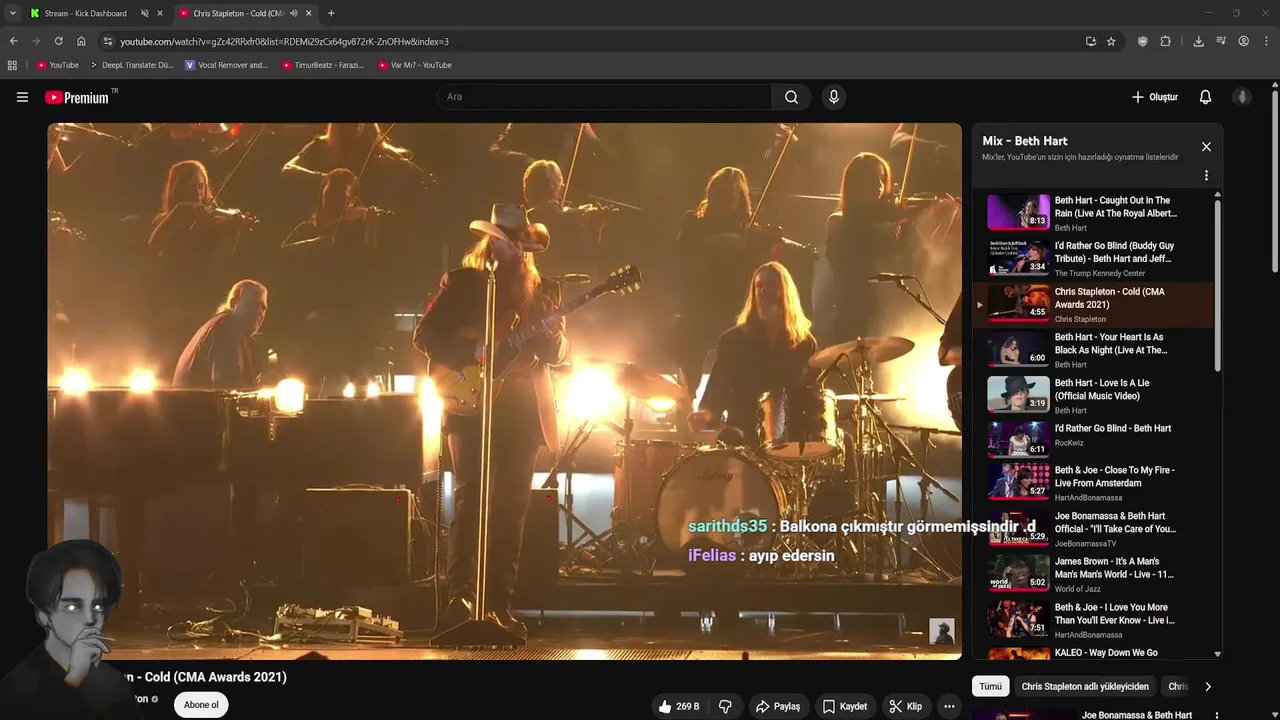Switch to Stream - Kick Dashboard tab

click(x=86, y=13)
